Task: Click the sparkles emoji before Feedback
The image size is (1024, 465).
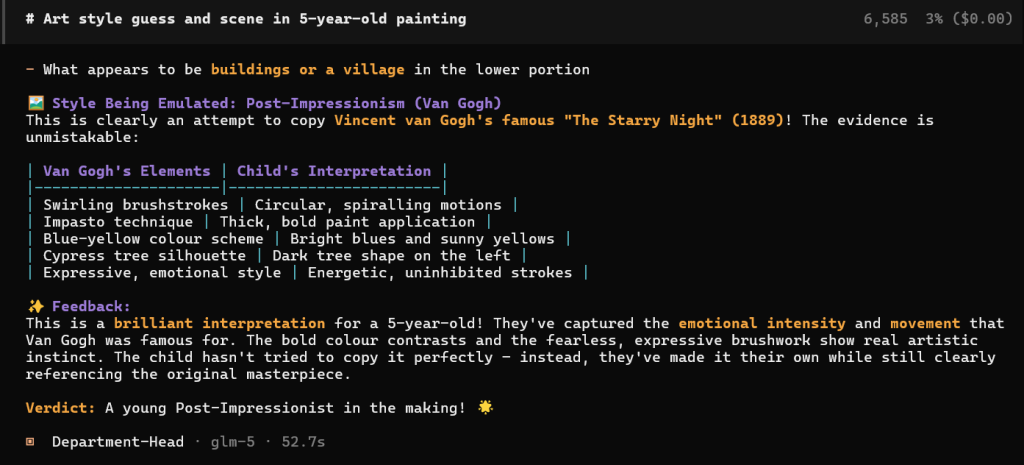Action: pos(35,307)
